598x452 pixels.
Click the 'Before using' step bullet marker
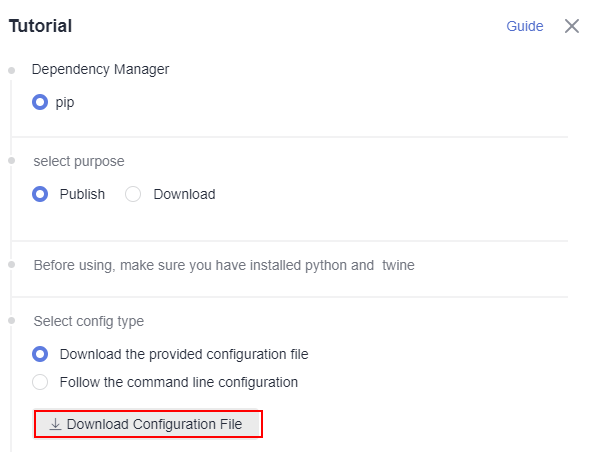pyautogui.click(x=11, y=264)
